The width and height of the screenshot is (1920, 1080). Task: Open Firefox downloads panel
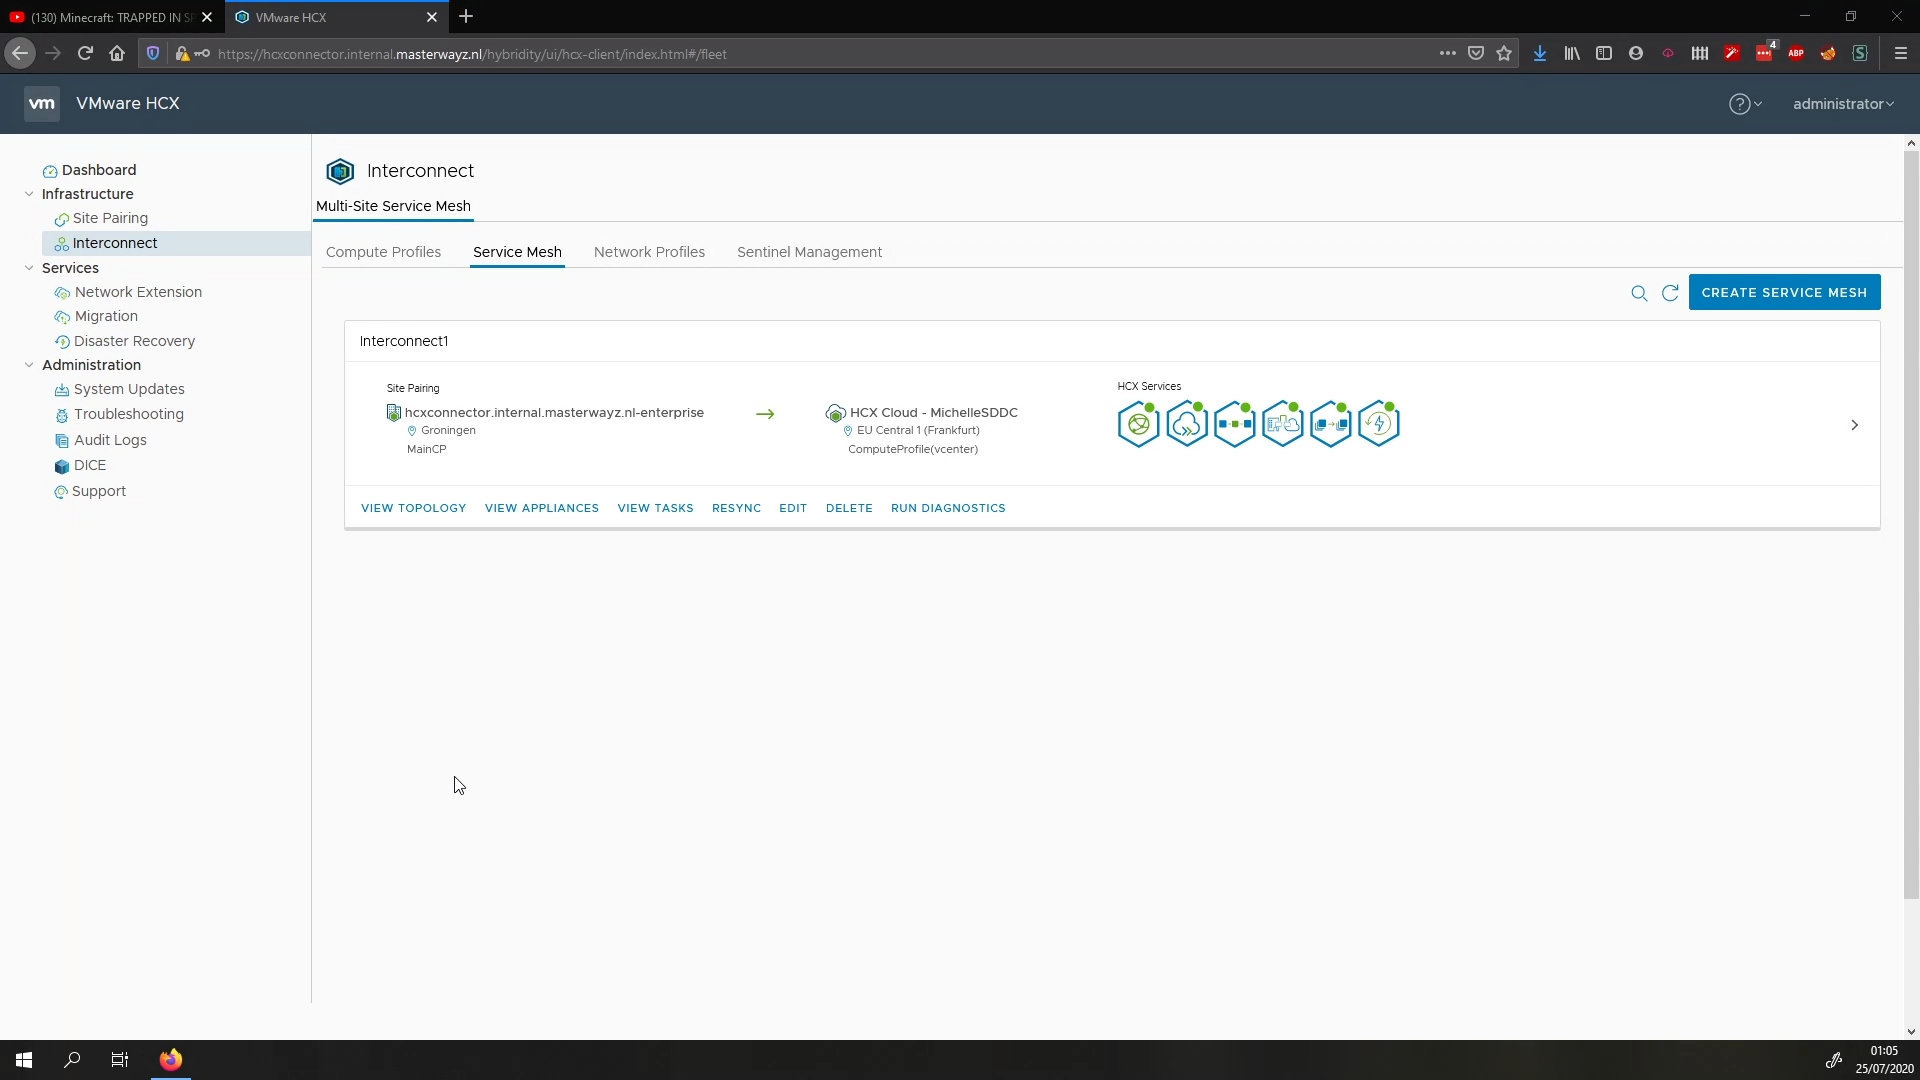(x=1540, y=54)
